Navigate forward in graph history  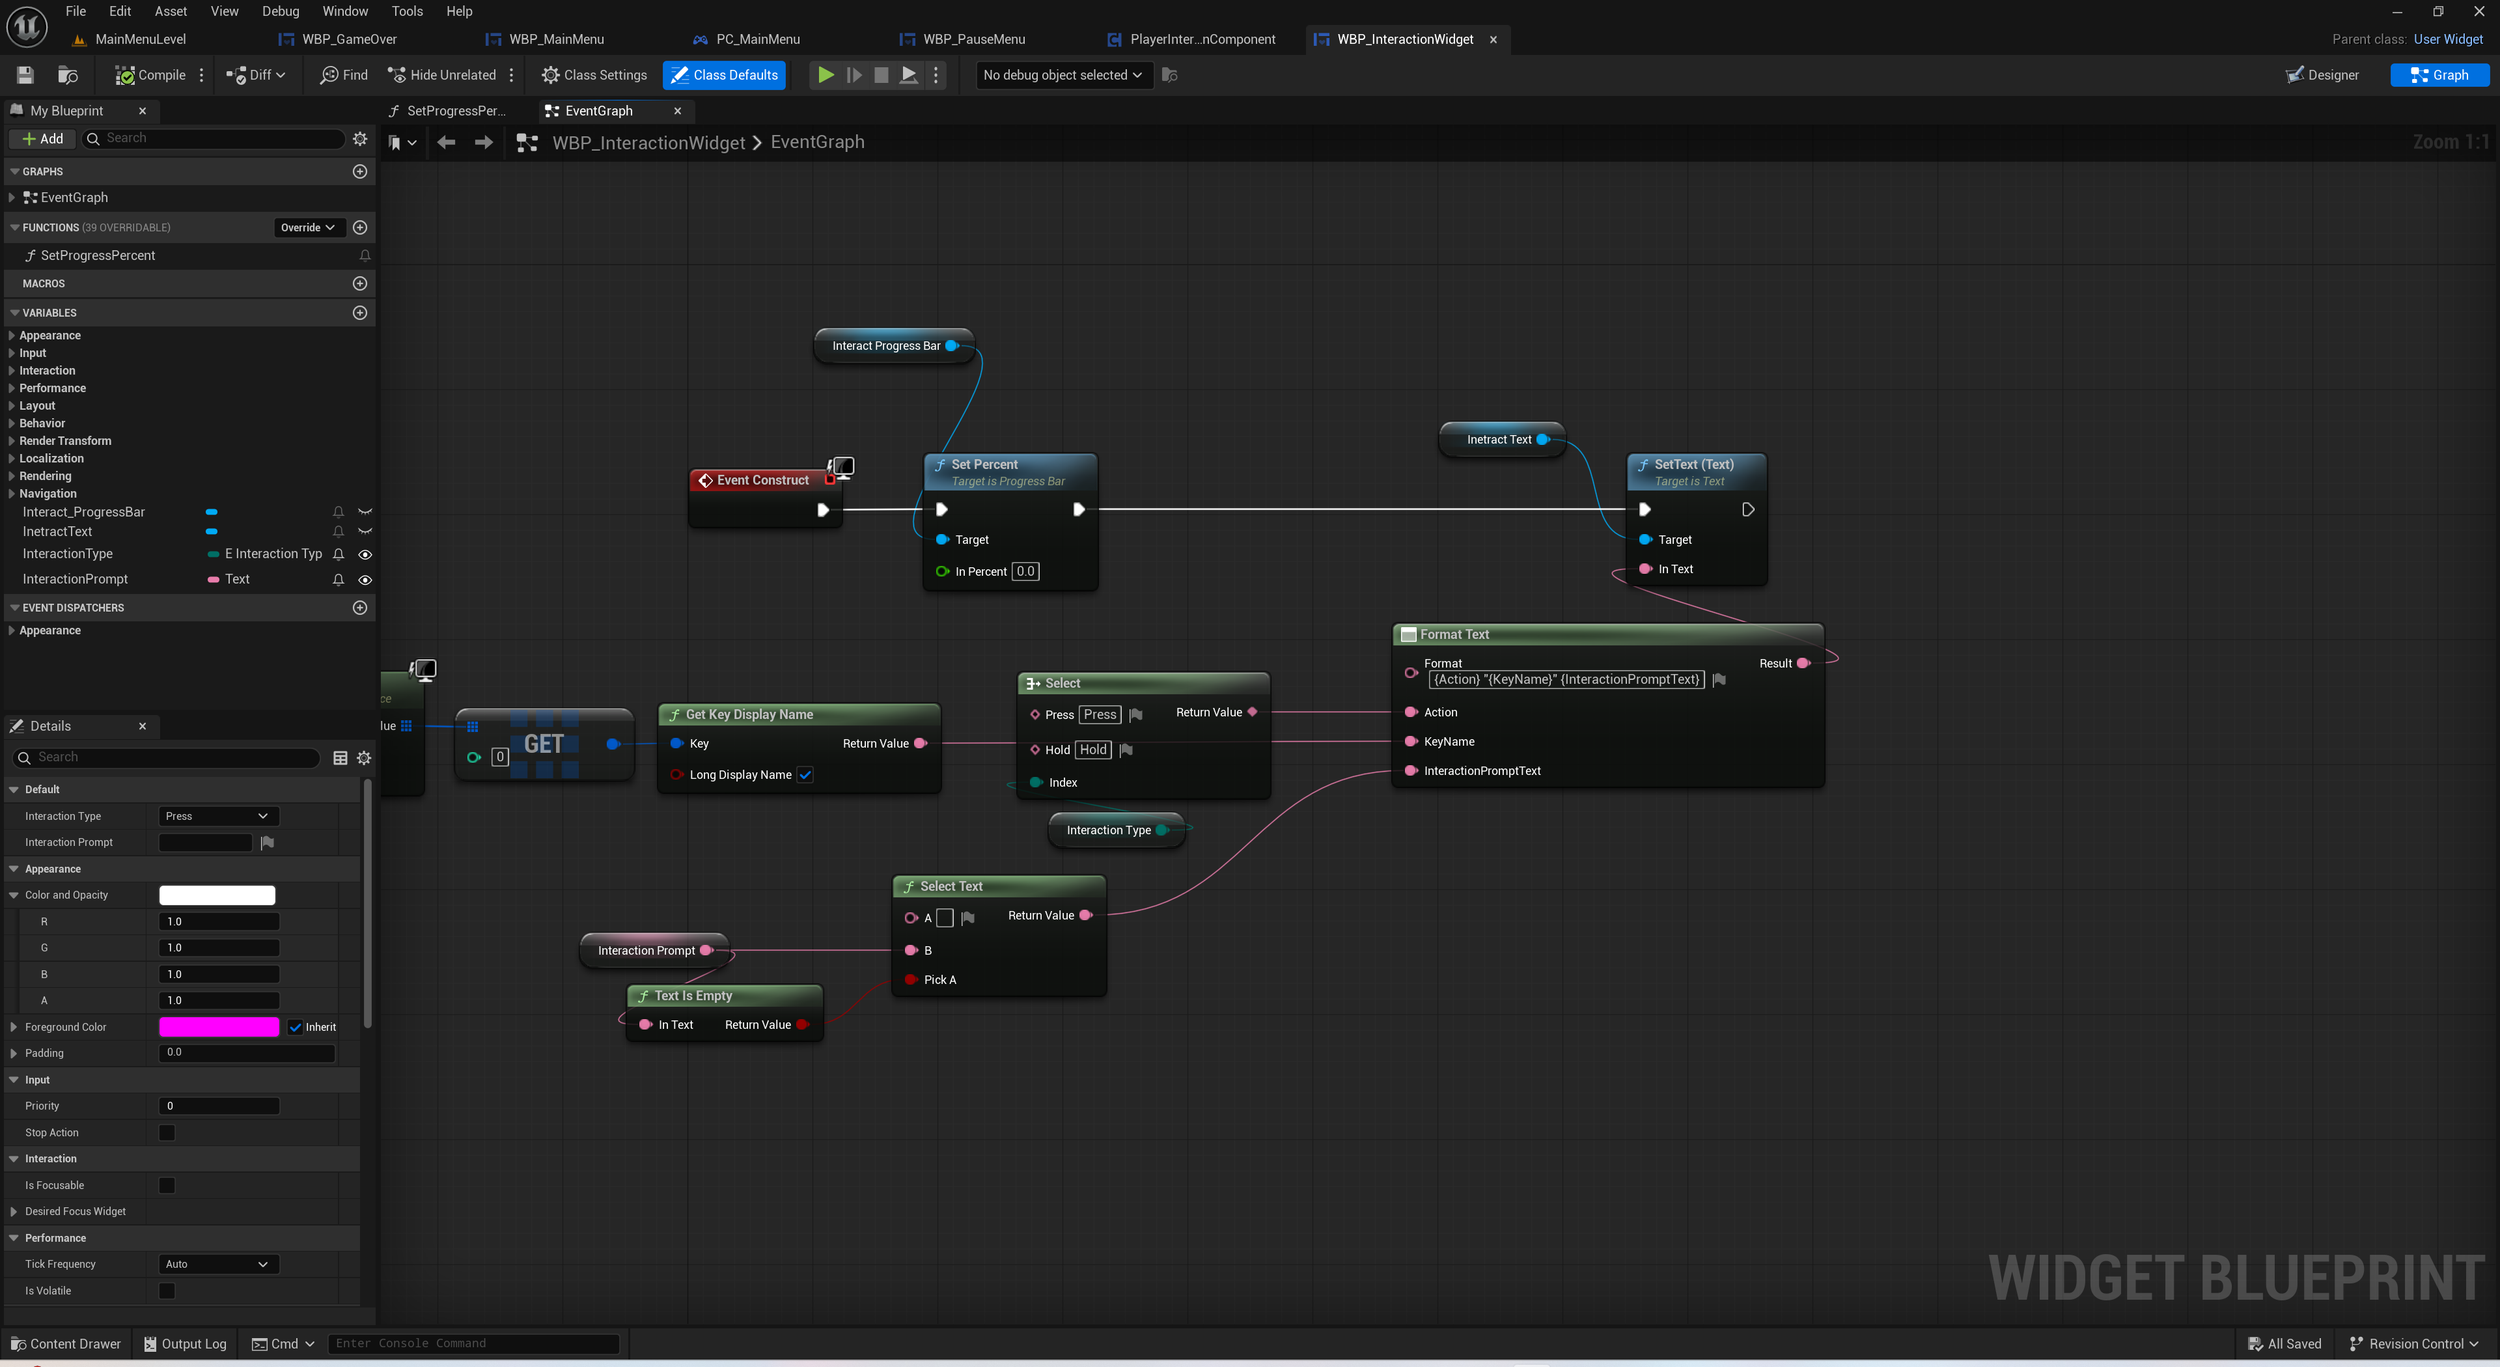coord(483,143)
